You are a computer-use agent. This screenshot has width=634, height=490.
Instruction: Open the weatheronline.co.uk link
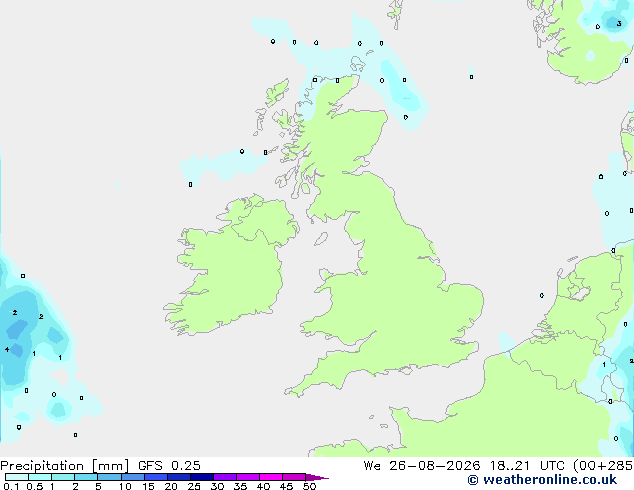click(542, 480)
